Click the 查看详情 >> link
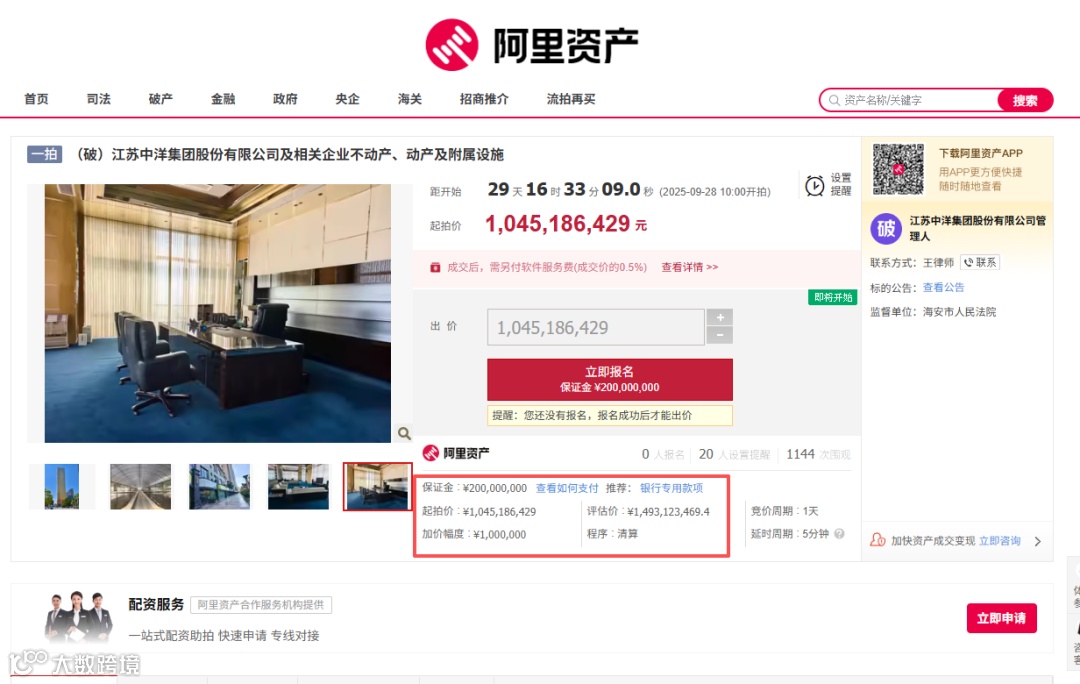The height and width of the screenshot is (684, 1080). point(689,267)
